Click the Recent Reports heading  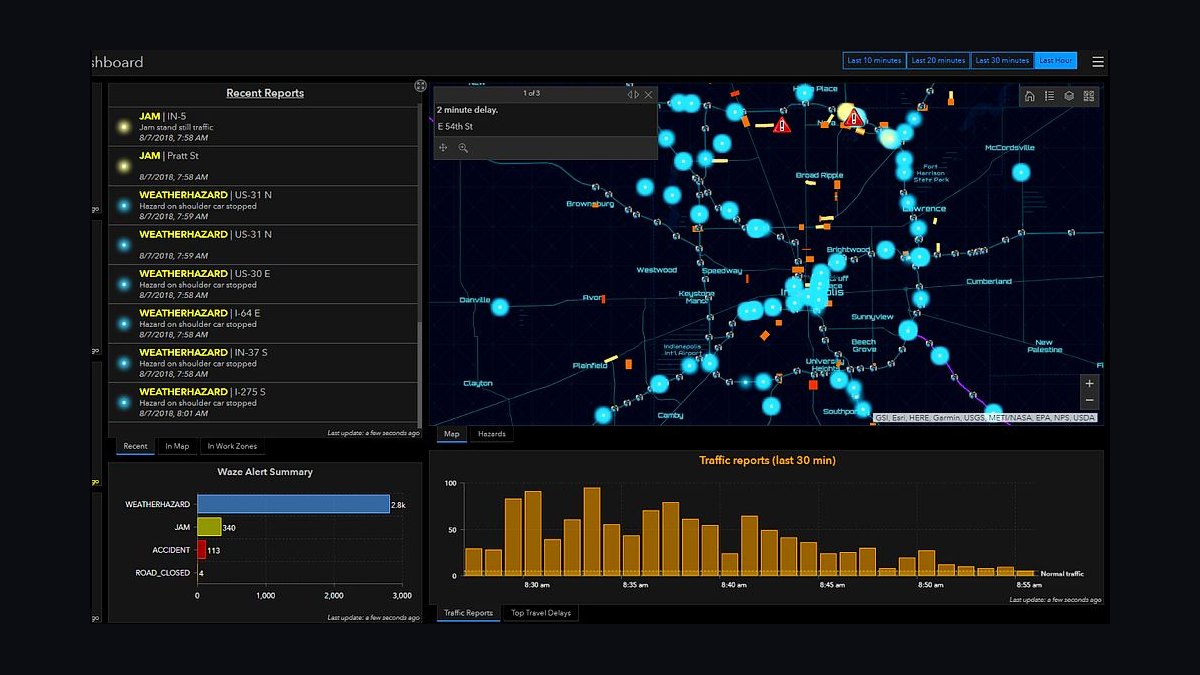265,93
